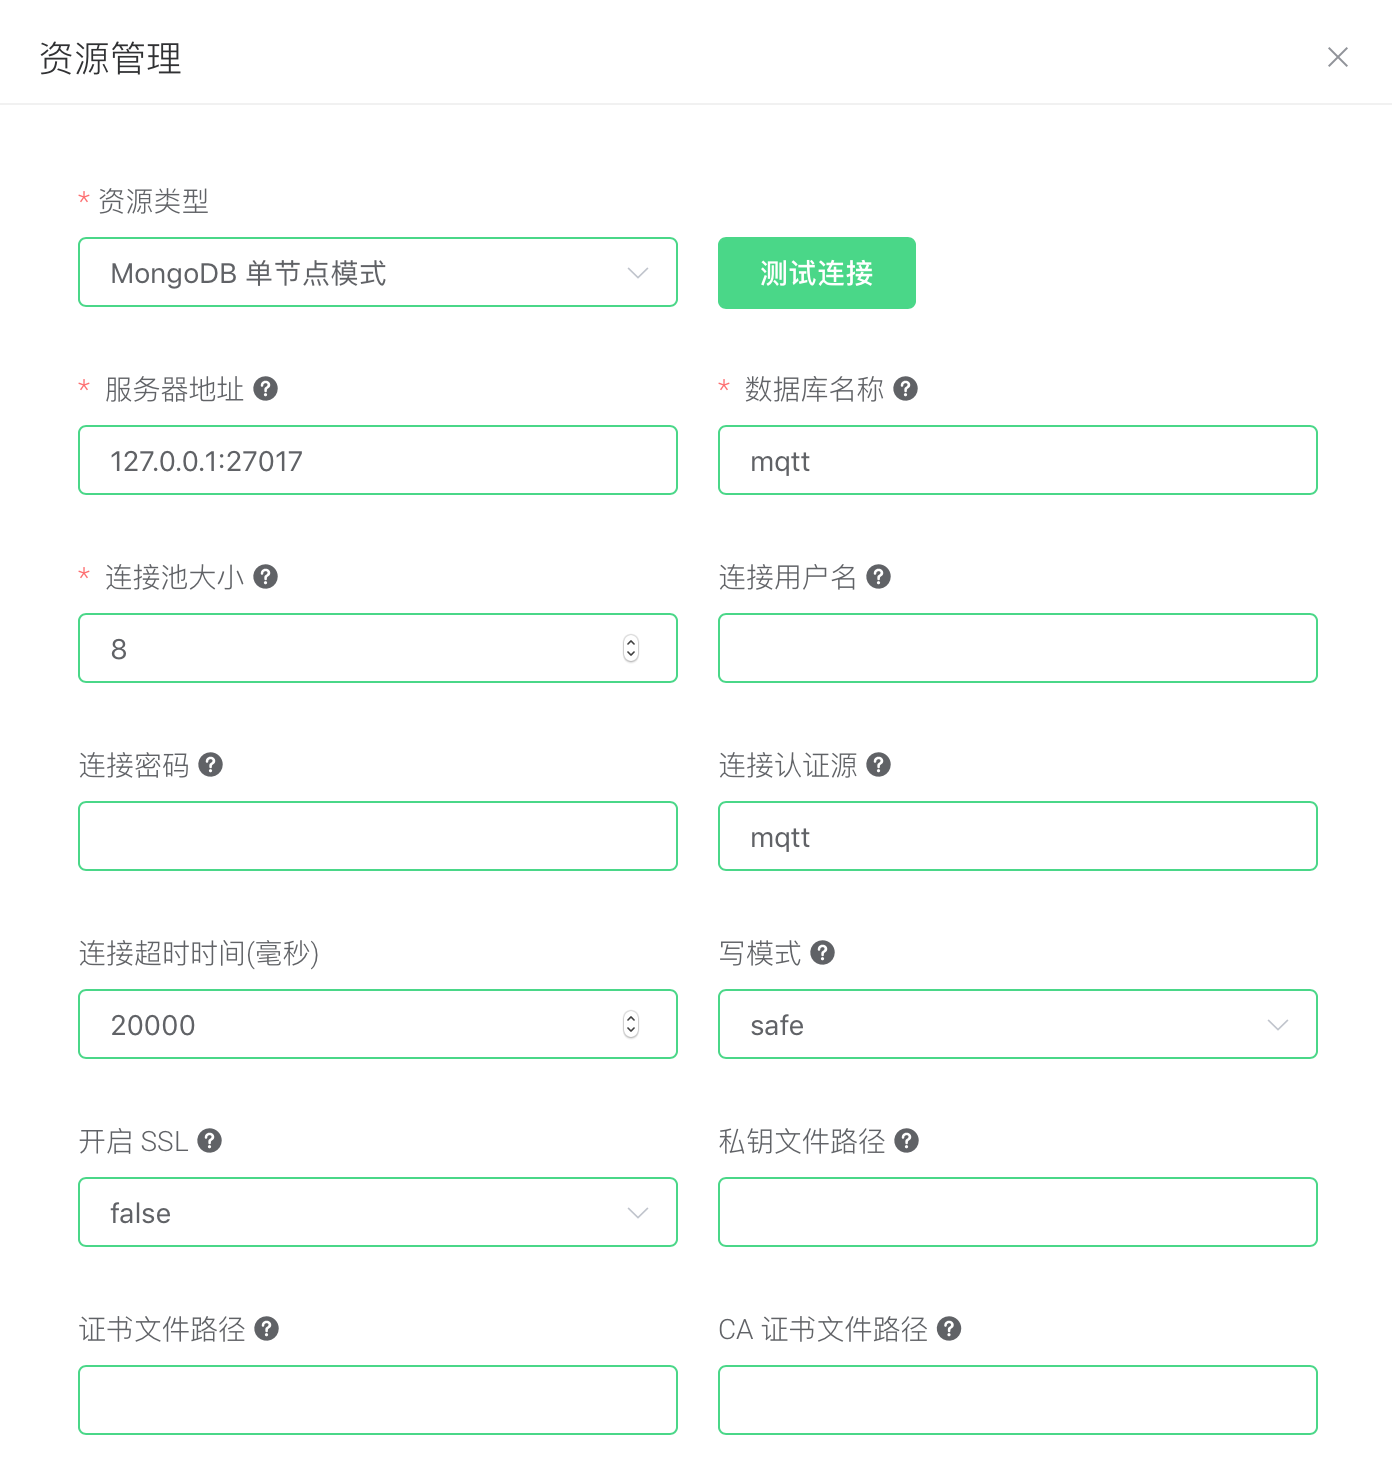Image resolution: width=1392 pixels, height=1472 pixels.
Task: Focus the 连接密码 input box
Action: tap(377, 837)
